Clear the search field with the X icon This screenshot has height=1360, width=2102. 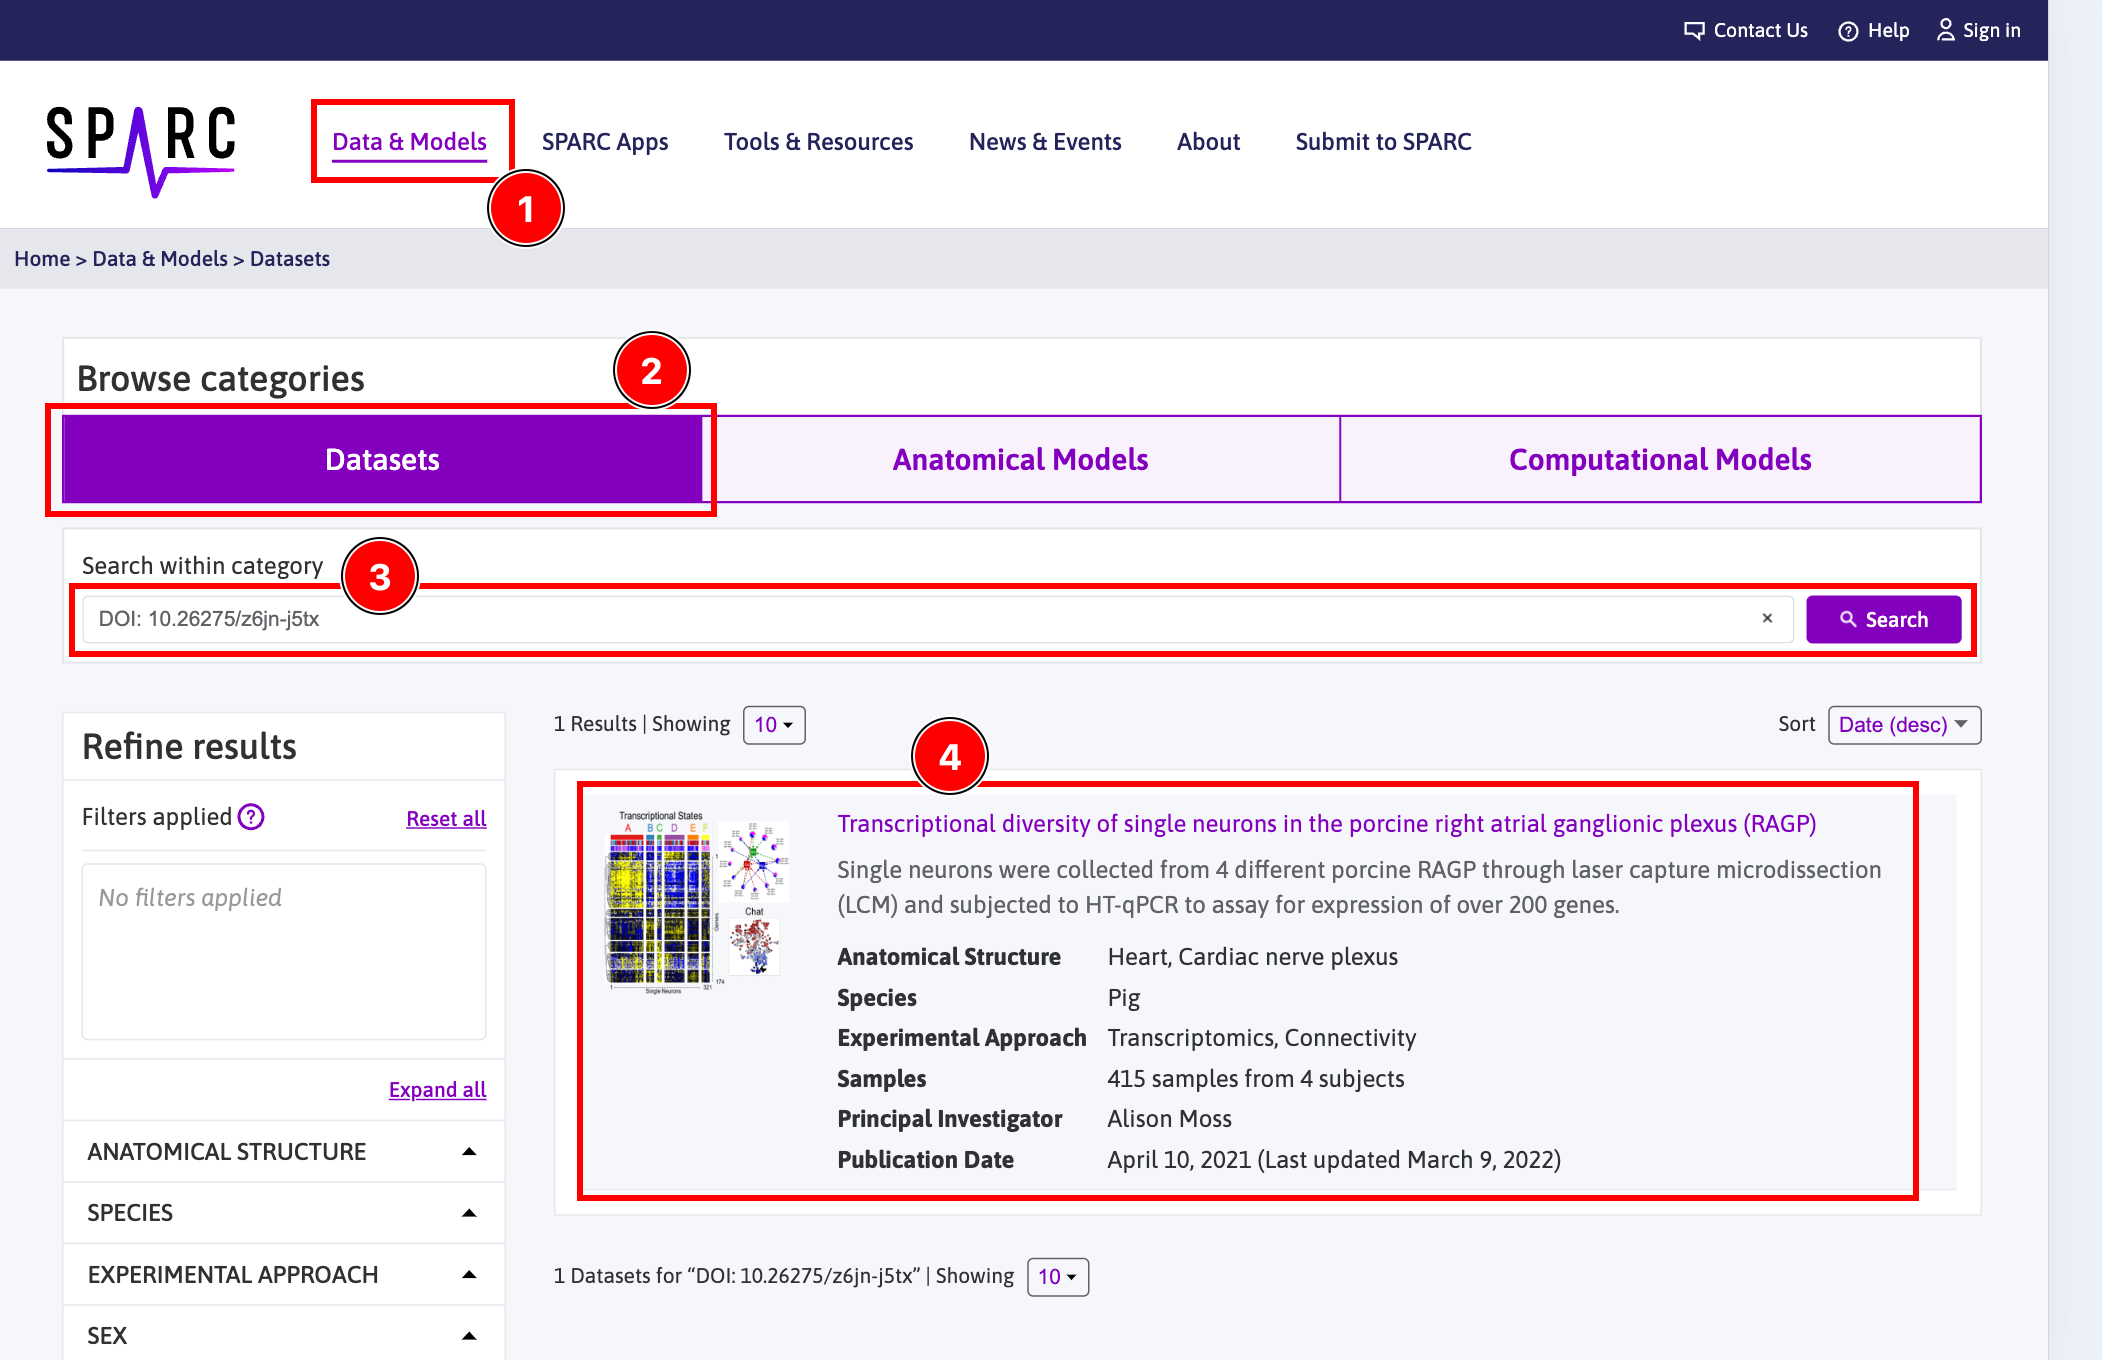(x=1767, y=619)
